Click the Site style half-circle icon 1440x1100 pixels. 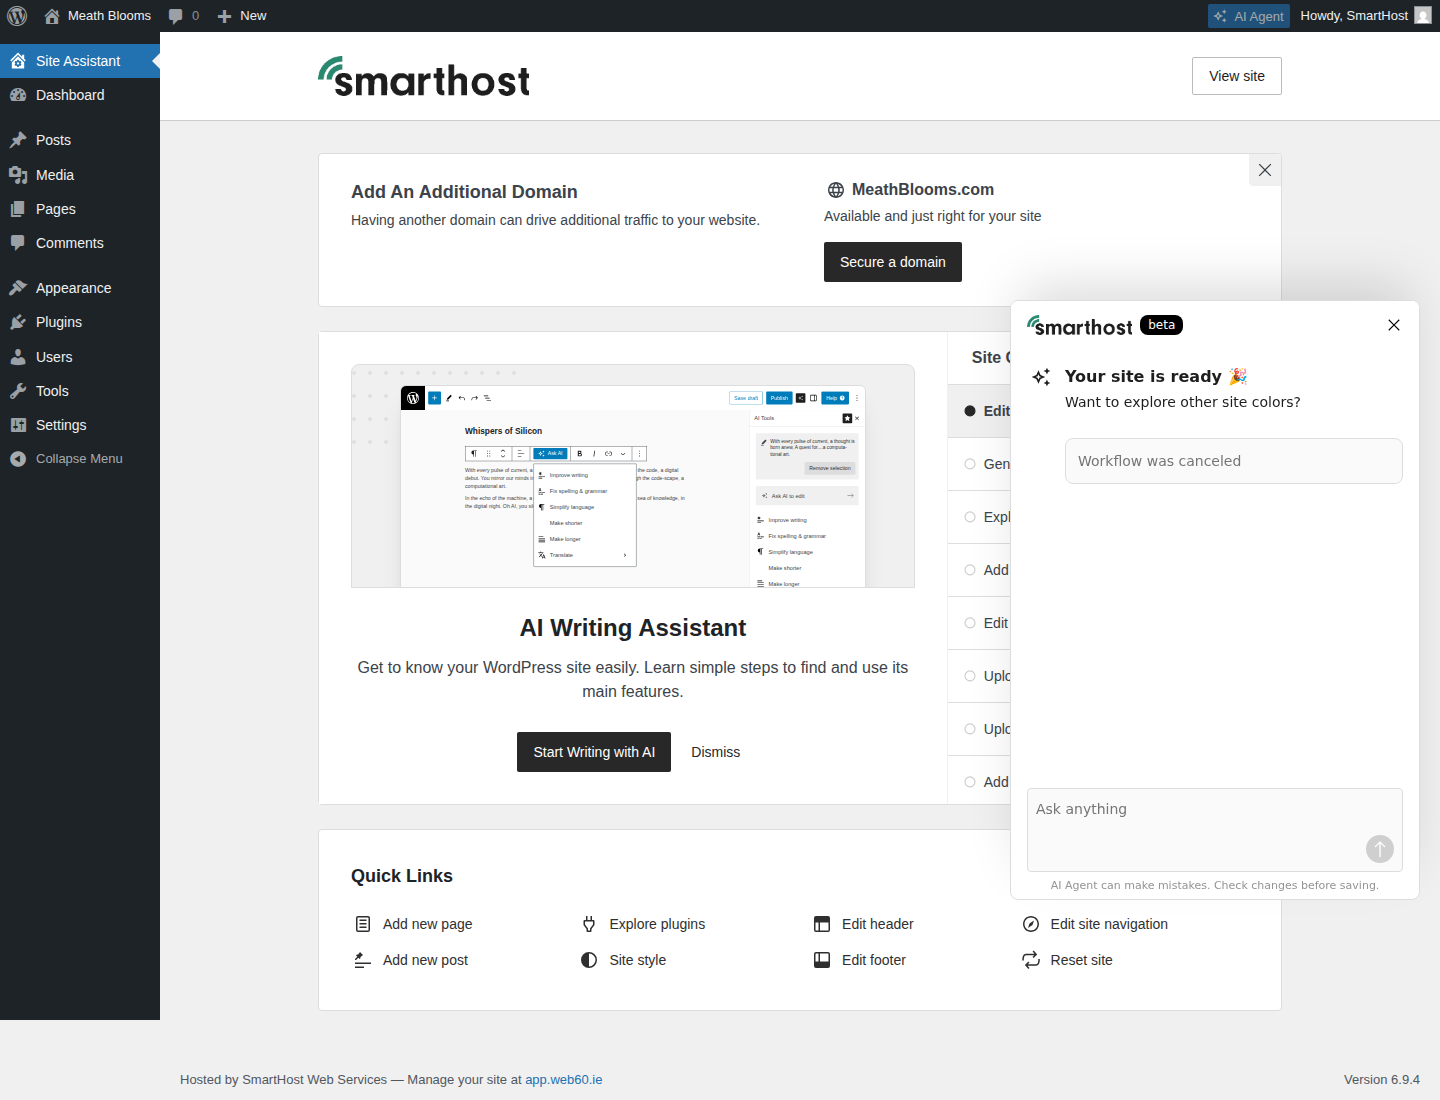pos(589,960)
